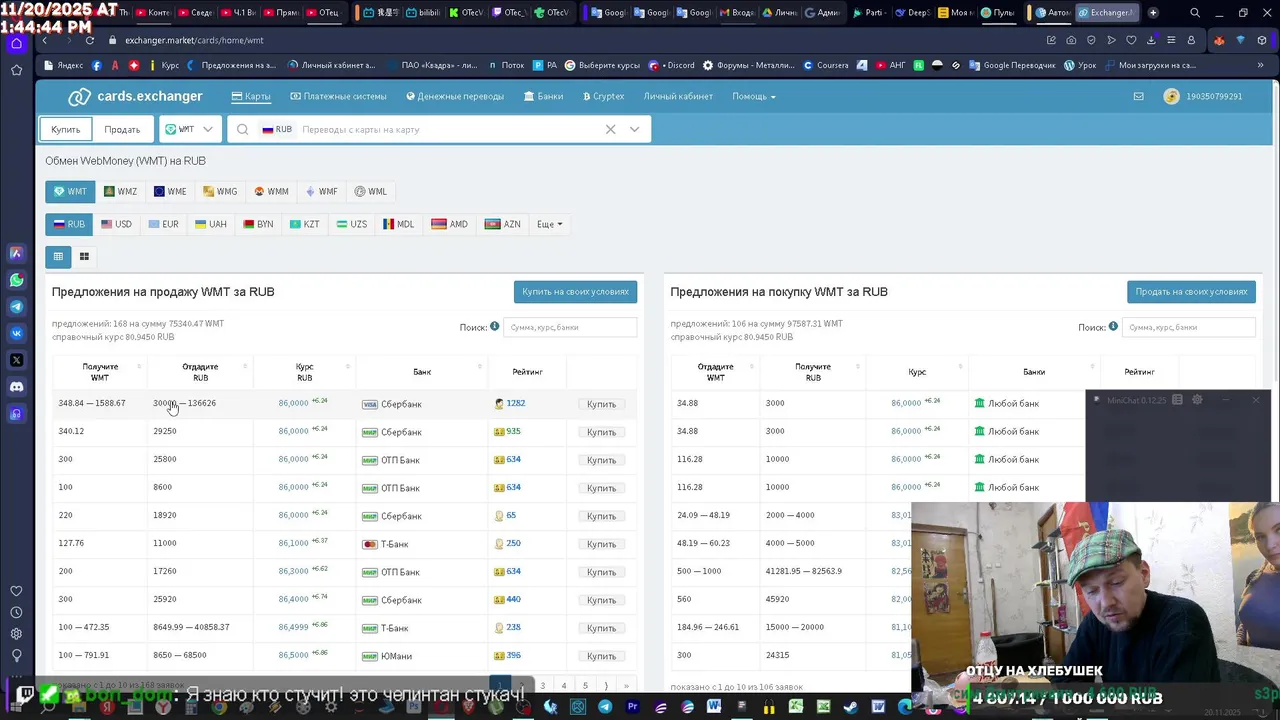Switch offers to grid view
This screenshot has height=720, width=1280.
point(84,257)
